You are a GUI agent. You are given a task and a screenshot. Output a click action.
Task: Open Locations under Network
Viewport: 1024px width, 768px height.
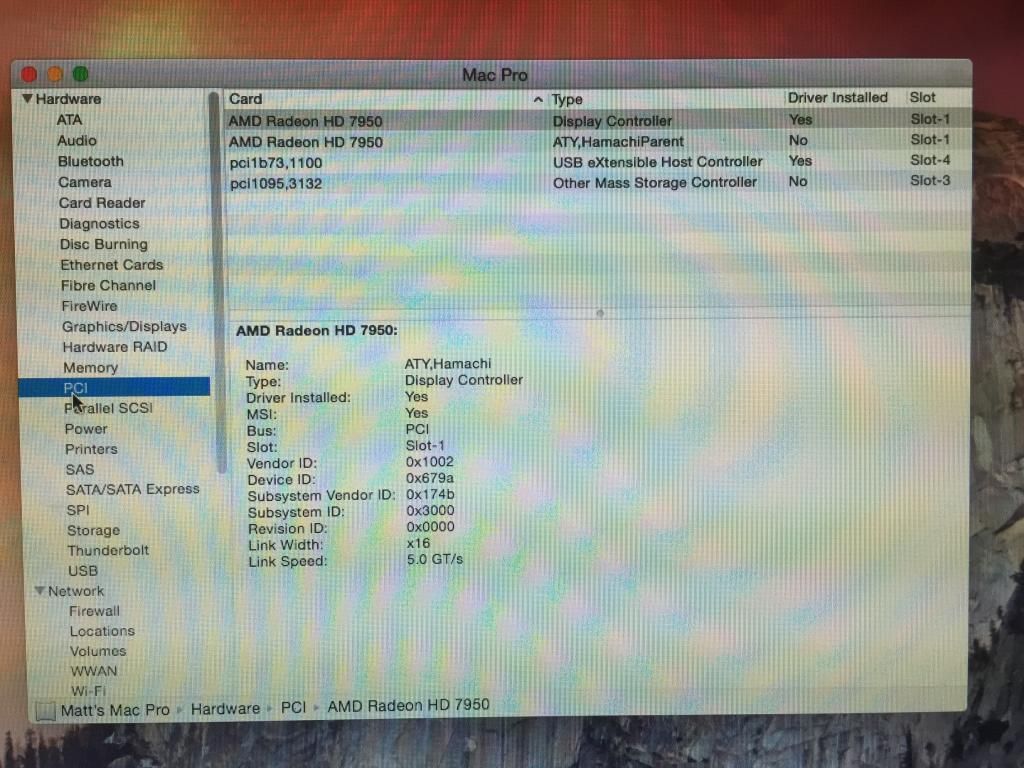(103, 632)
